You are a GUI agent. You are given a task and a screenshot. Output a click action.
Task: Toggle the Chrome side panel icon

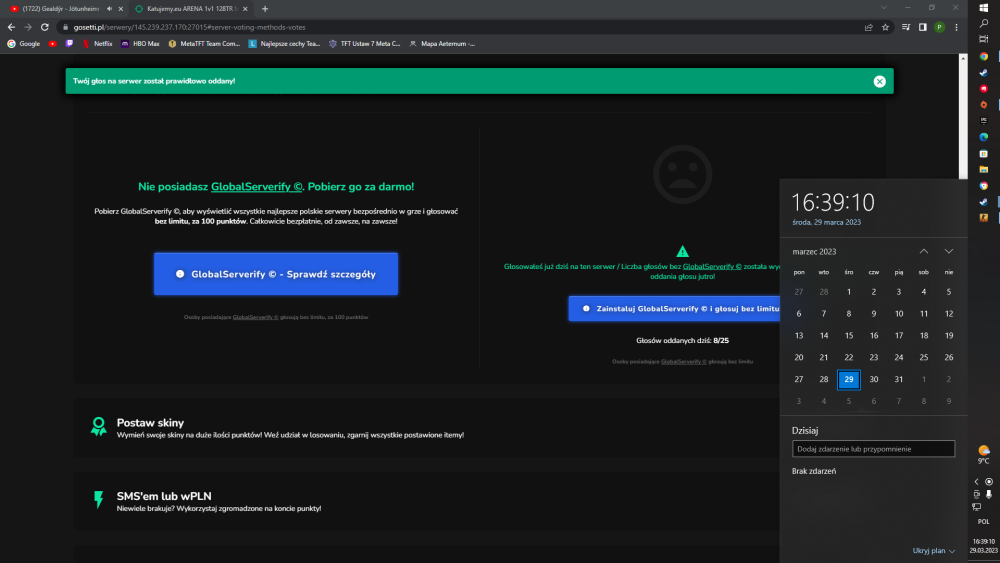pyautogui.click(x=922, y=27)
